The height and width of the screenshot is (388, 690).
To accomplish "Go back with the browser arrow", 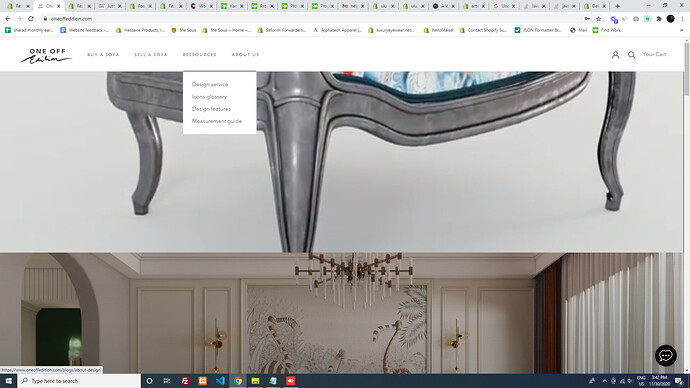I will click(8, 19).
